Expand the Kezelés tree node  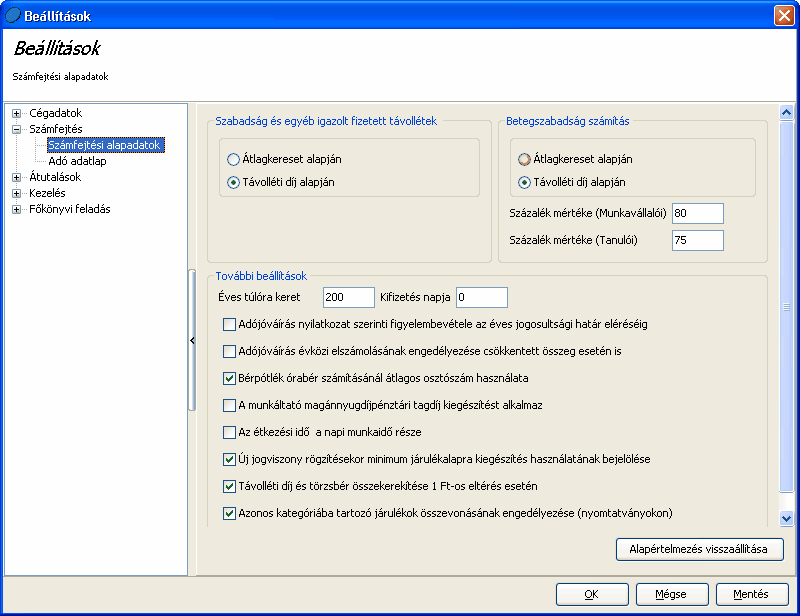coord(16,193)
